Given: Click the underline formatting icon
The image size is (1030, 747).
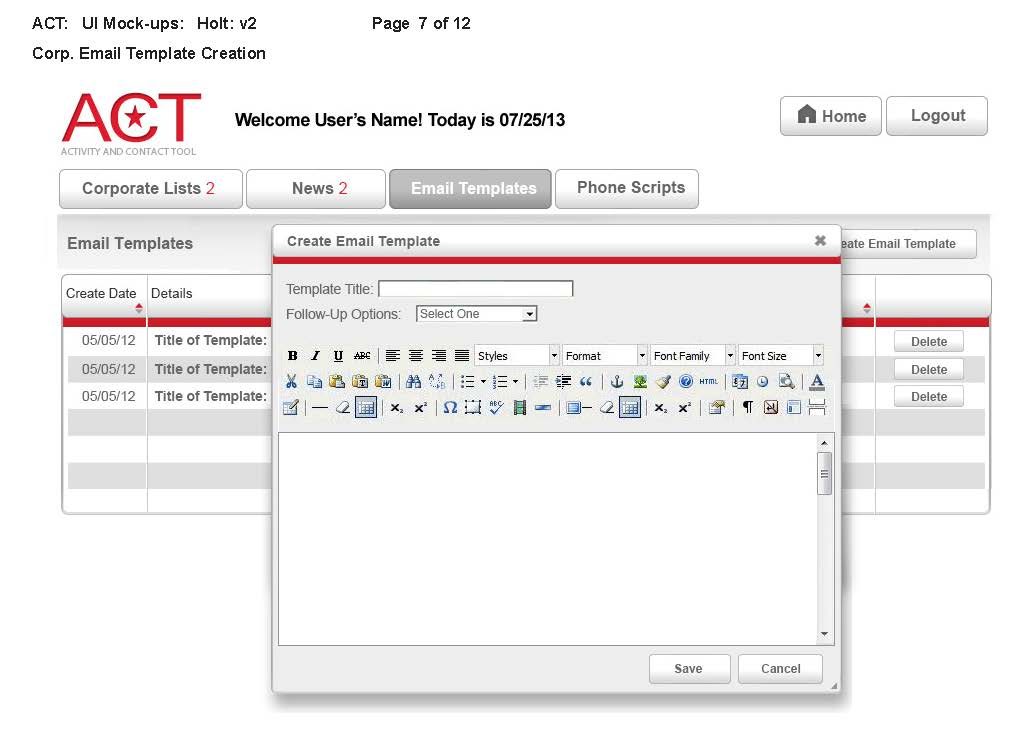Looking at the screenshot, I should (338, 356).
